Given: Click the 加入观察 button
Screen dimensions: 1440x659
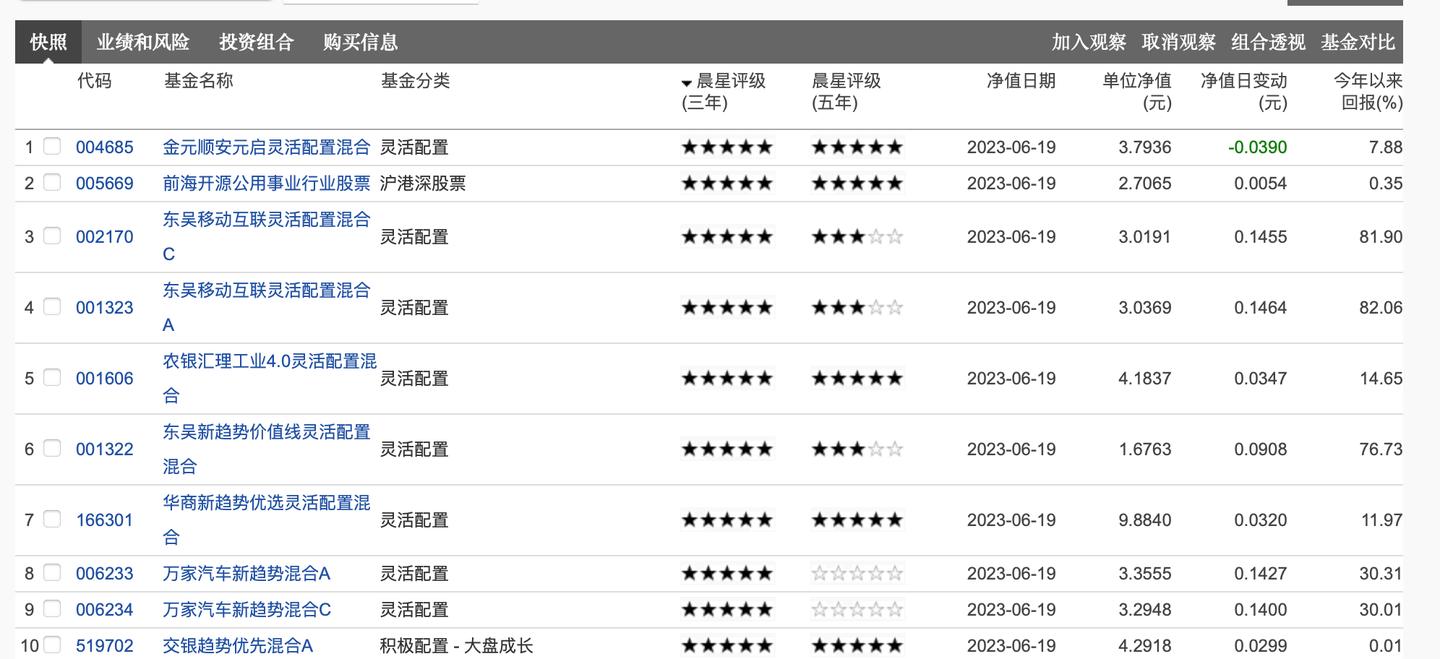Looking at the screenshot, I should pyautogui.click(x=1089, y=42).
